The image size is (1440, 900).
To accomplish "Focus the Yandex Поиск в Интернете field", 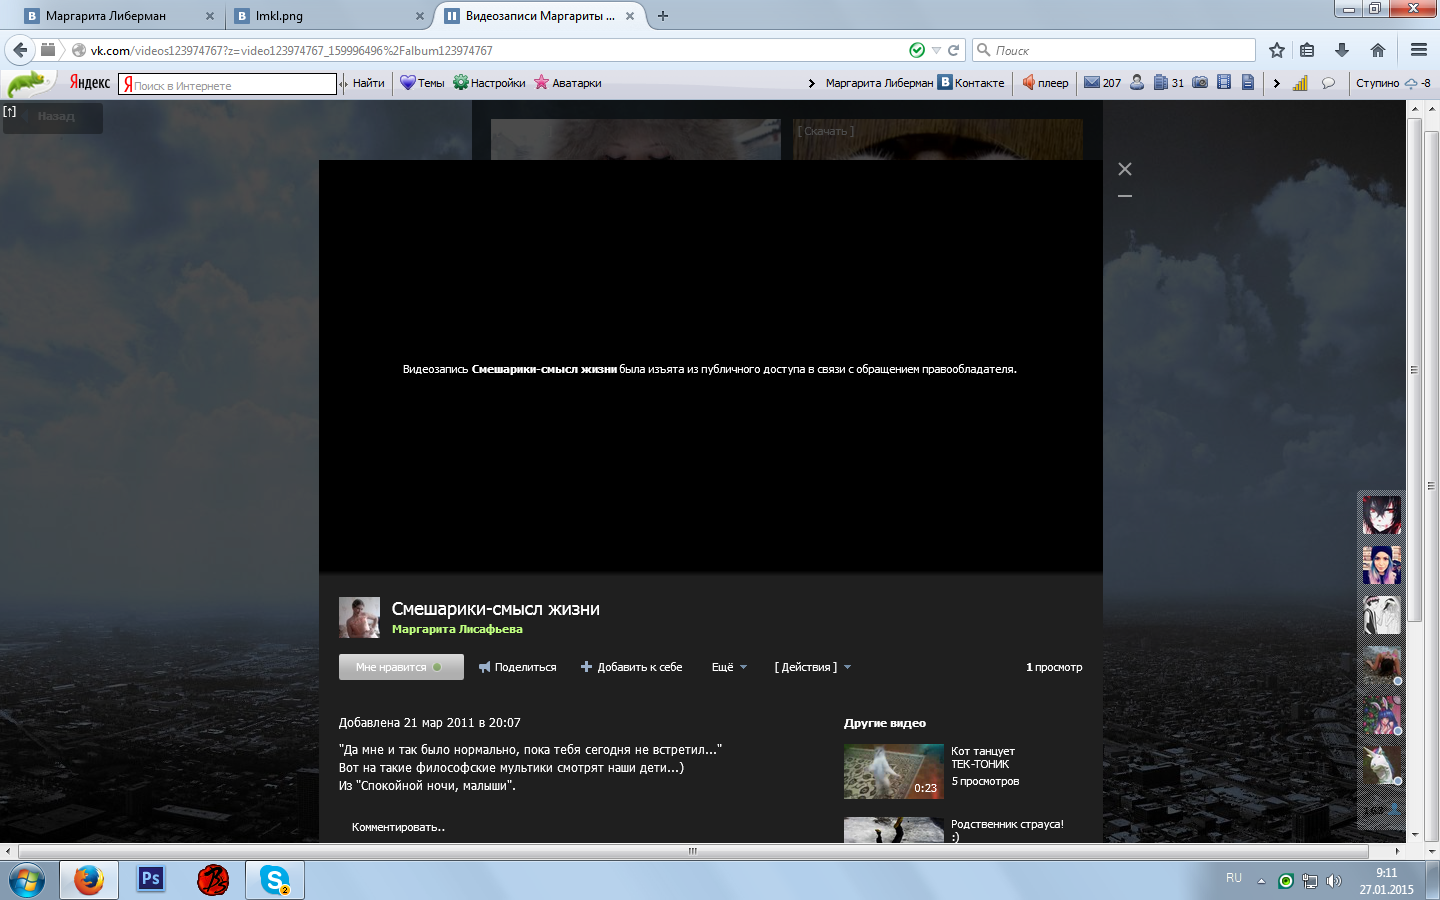I will tap(227, 84).
